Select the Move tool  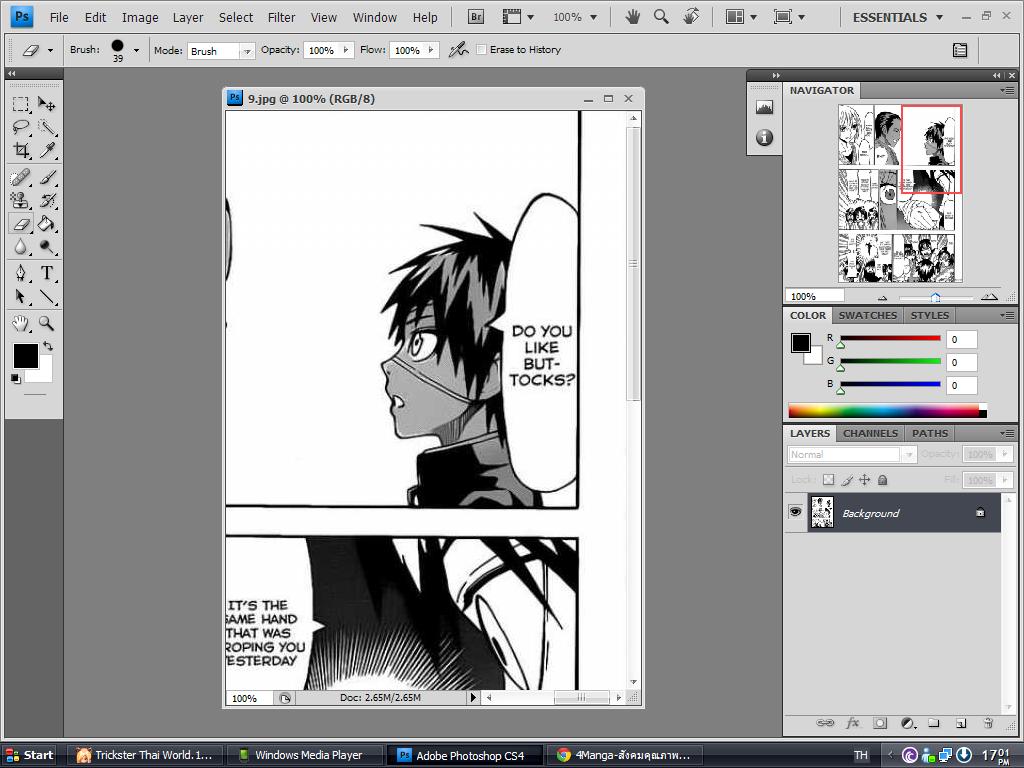46,104
